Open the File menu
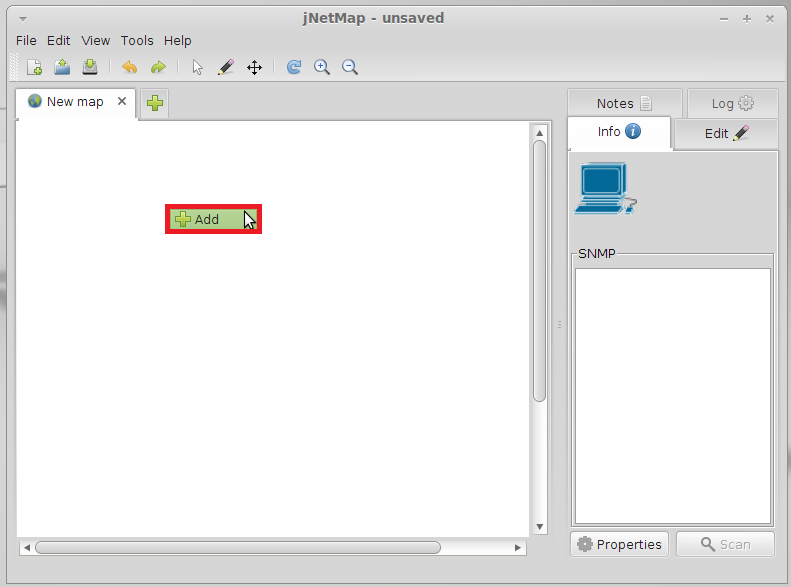The width and height of the screenshot is (791, 587). pos(26,40)
